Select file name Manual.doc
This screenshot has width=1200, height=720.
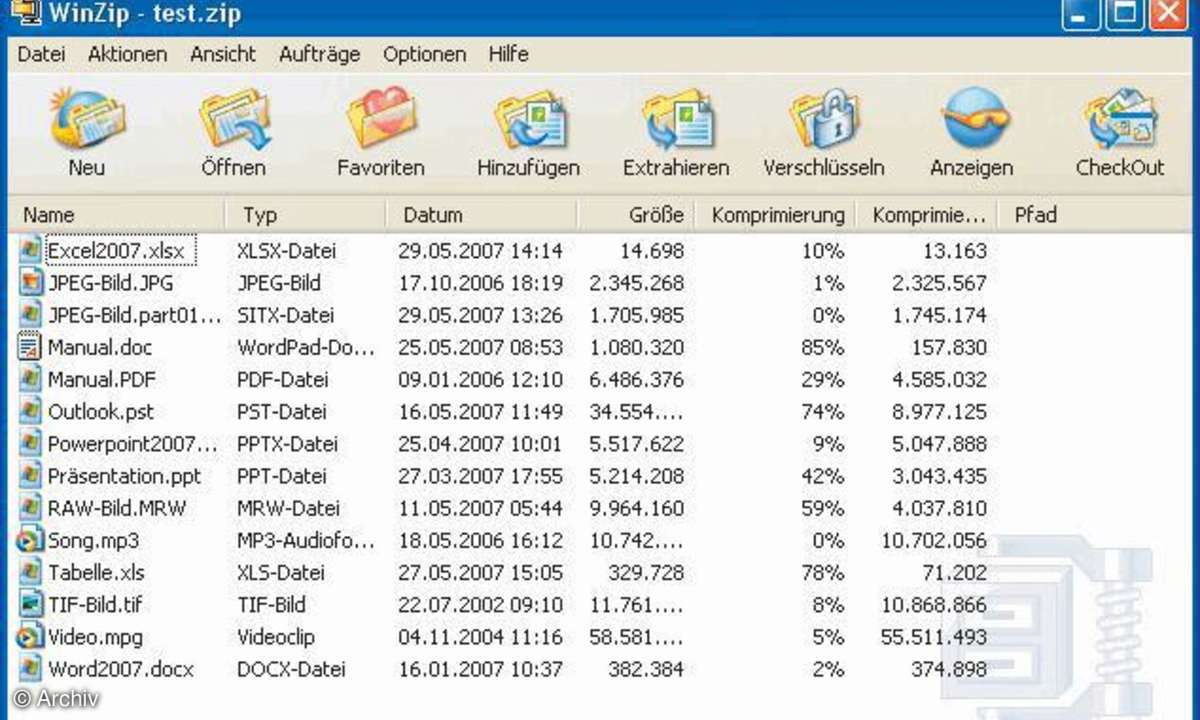tap(100, 347)
